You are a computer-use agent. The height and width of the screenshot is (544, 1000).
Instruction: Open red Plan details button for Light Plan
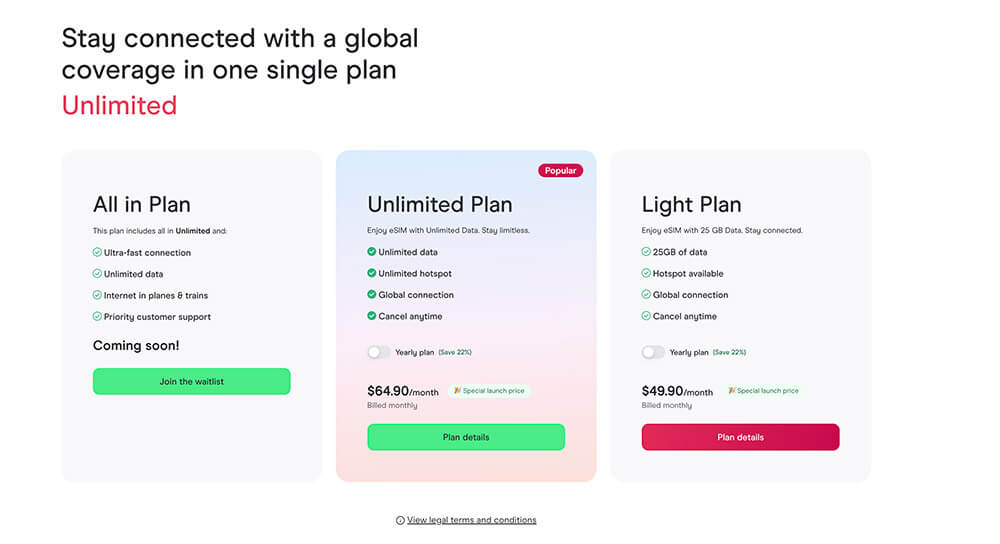[740, 437]
